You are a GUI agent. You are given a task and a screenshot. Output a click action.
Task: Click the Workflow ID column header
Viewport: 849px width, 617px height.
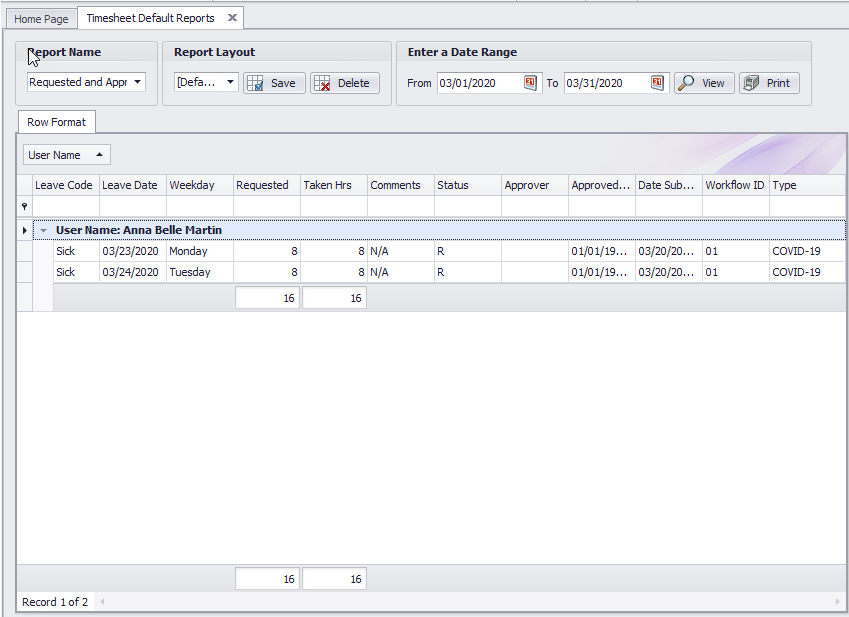[734, 185]
